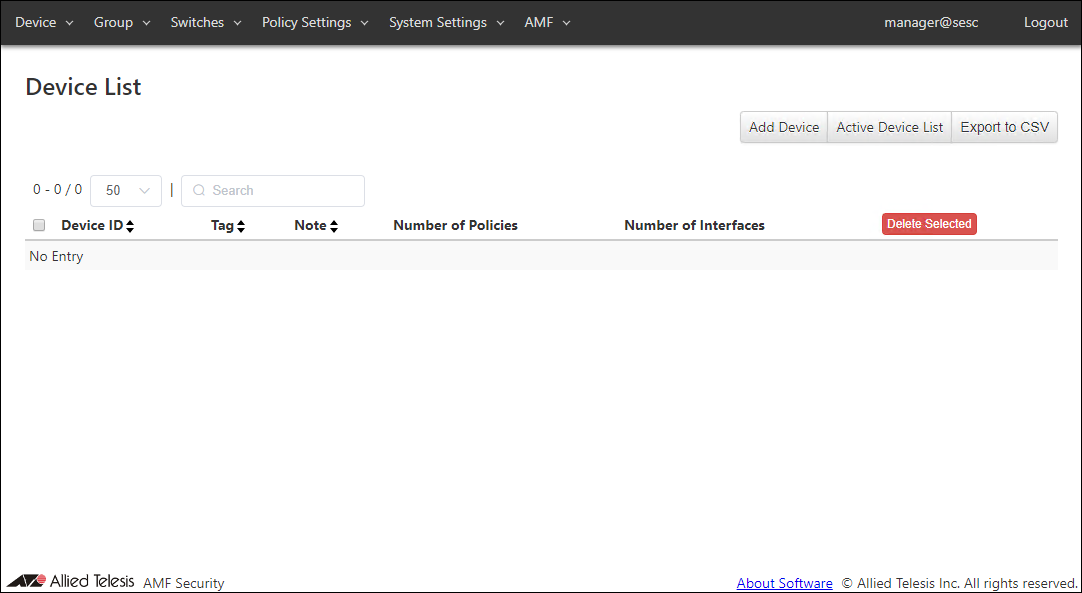Click the Note column sort icon
This screenshot has height=593, width=1082.
(334, 226)
